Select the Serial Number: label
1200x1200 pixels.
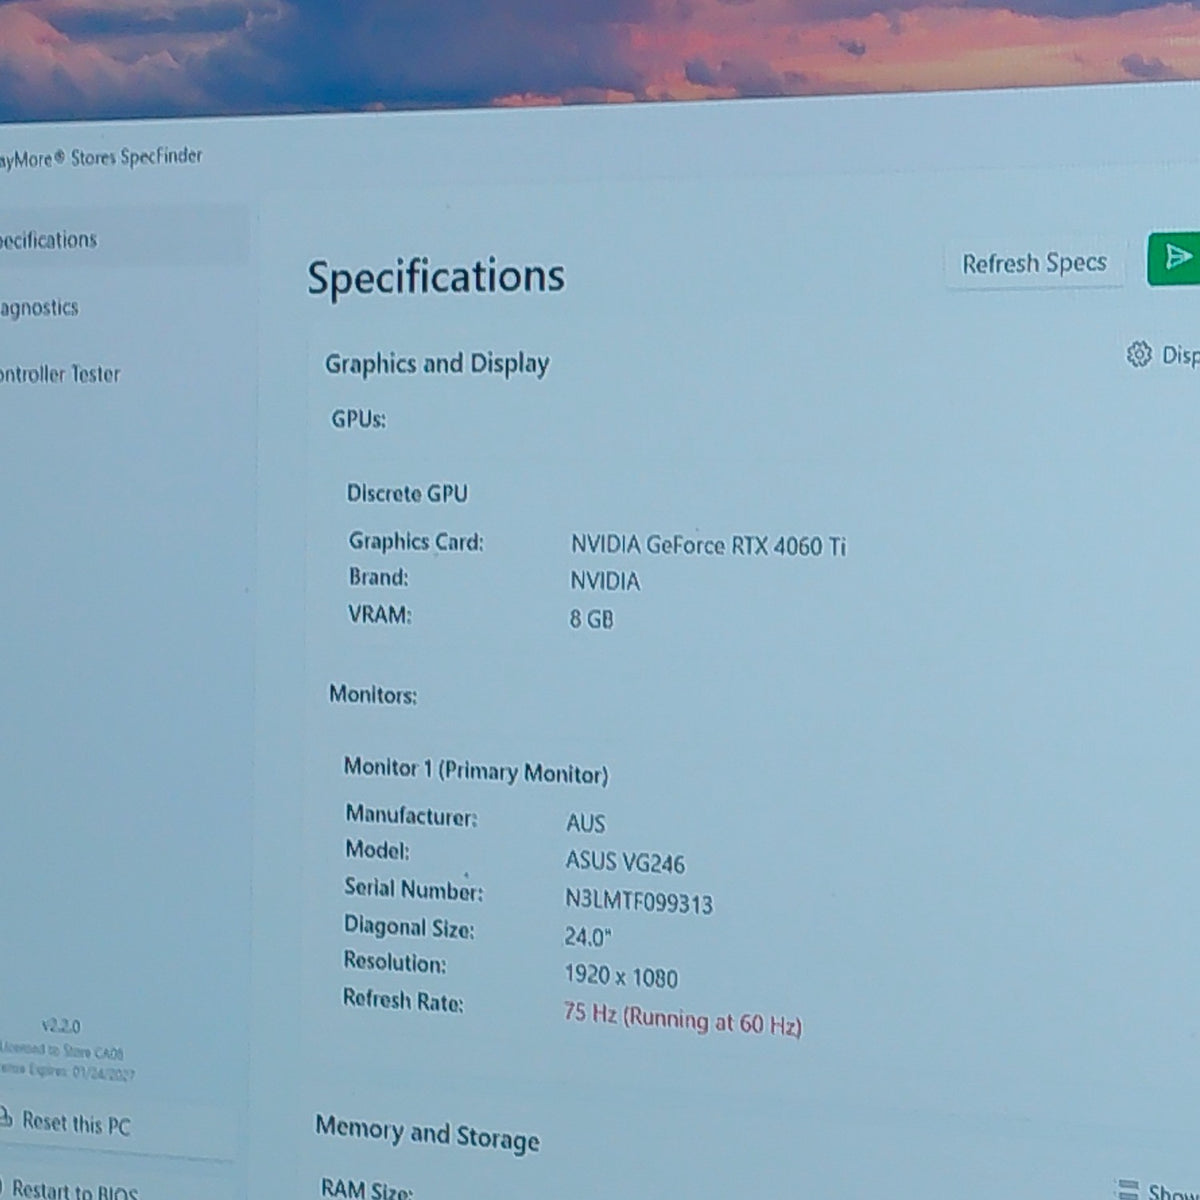413,889
